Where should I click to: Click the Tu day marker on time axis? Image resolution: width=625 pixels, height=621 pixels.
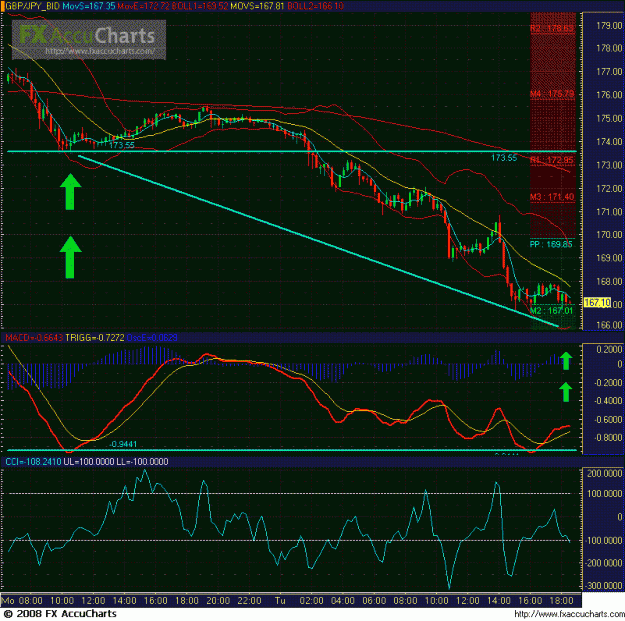tap(280, 600)
